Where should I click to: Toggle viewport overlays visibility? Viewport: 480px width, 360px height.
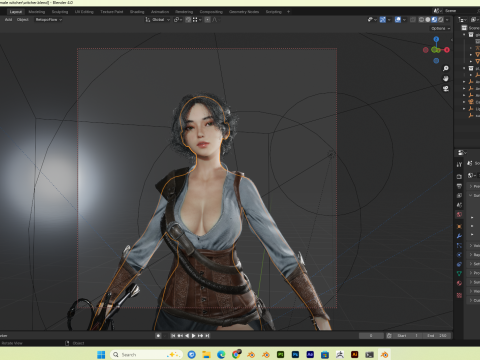coord(398,20)
